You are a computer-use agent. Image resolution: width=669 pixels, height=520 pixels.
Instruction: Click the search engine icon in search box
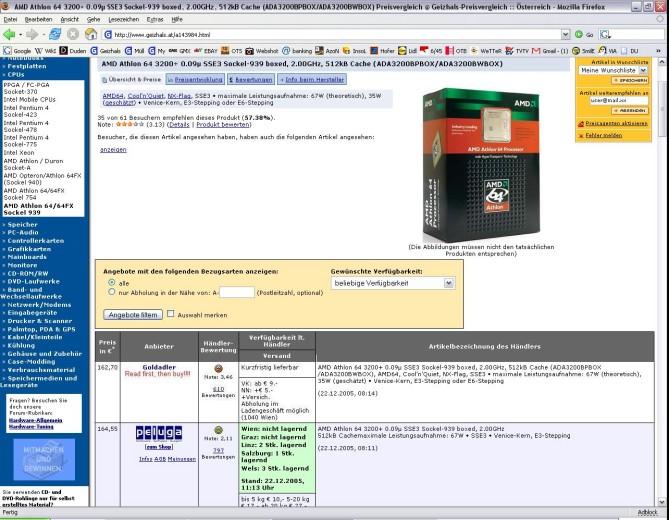coord(605,35)
